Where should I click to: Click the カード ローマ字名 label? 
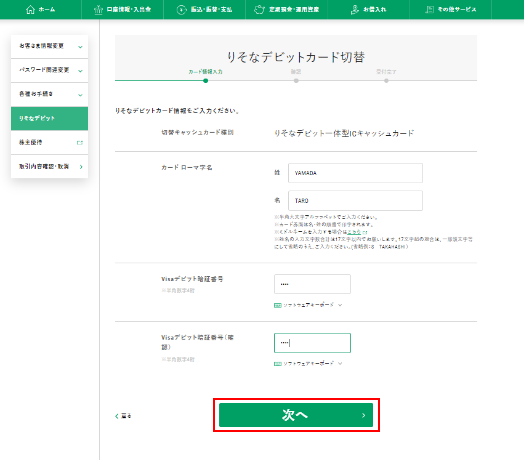186,167
